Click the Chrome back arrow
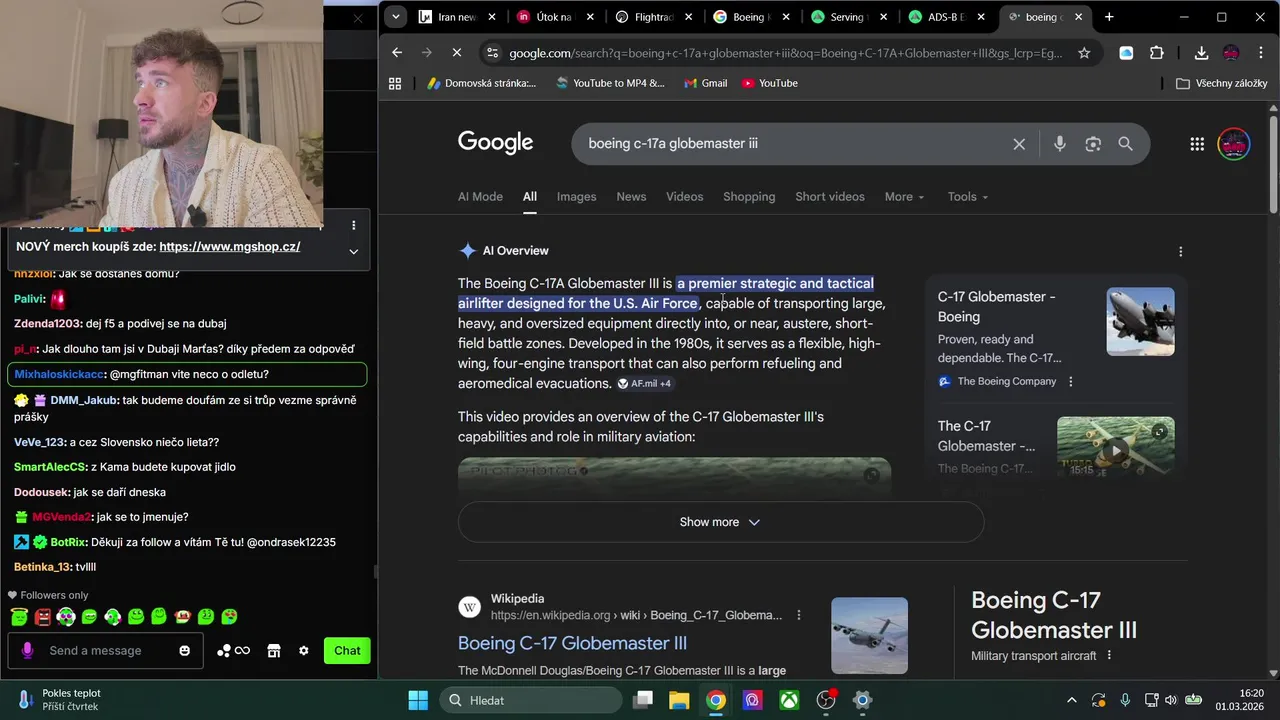The height and width of the screenshot is (720, 1280). tap(397, 53)
